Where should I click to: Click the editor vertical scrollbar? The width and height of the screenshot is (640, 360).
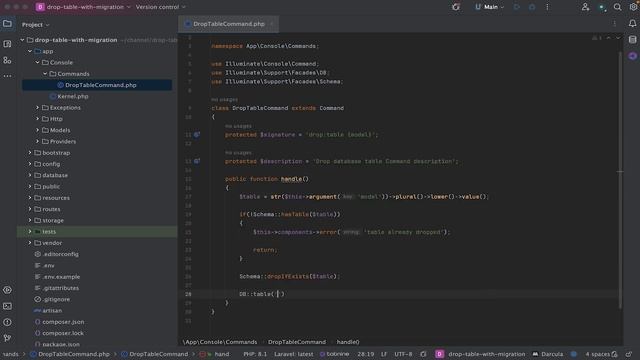pos(620,180)
